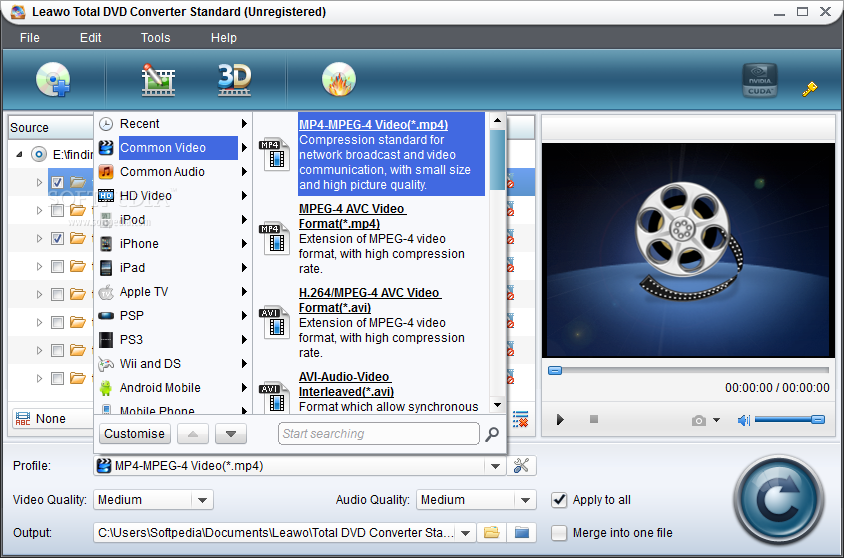Expand the last title tree row

point(39,378)
